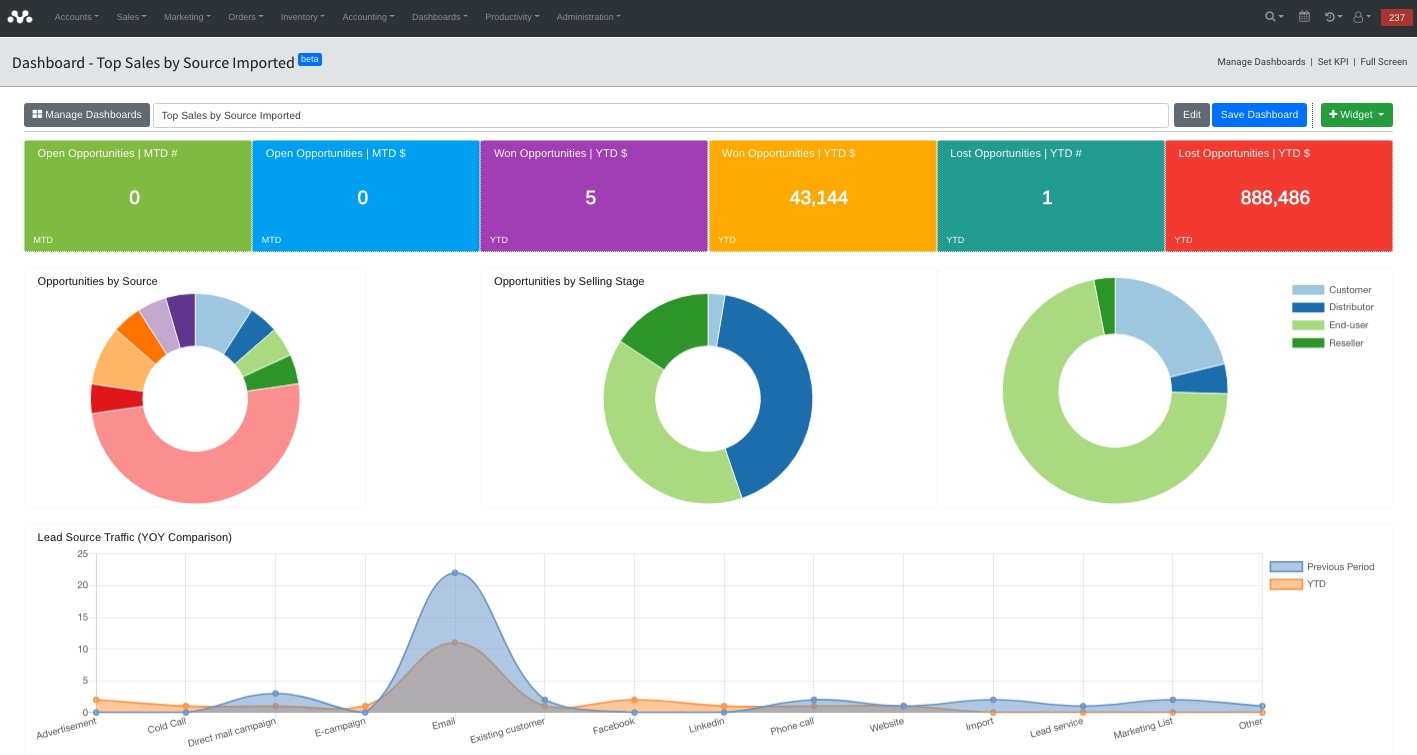The image size is (1417, 755).
Task: Click the beta badge next to the title
Action: click(x=310, y=59)
